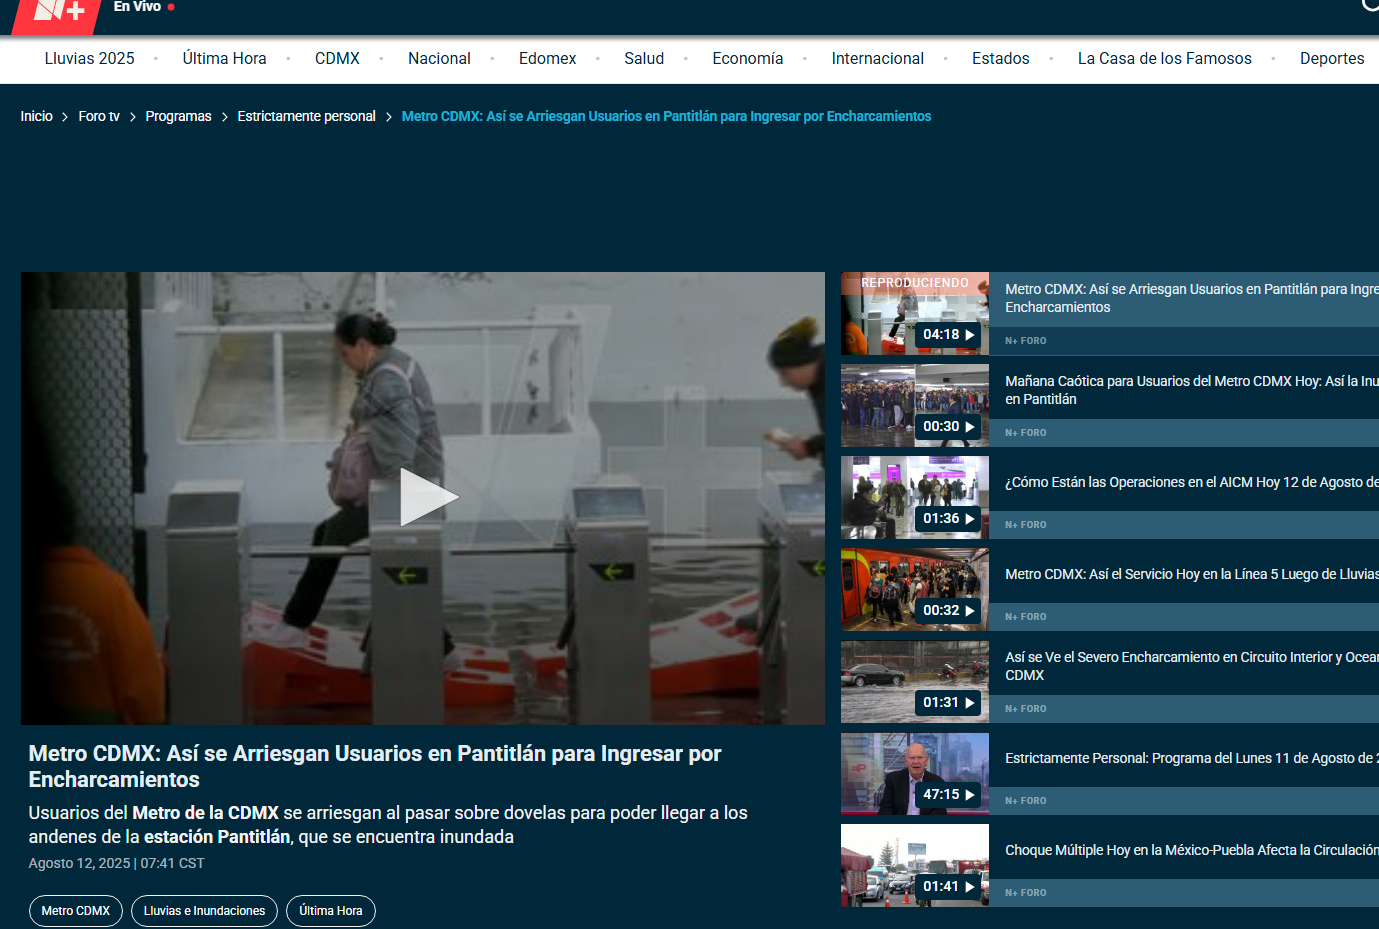Open the Choque Múltiple México-Puebla thumbnail
Screen dimensions: 1379x929
coord(914,865)
